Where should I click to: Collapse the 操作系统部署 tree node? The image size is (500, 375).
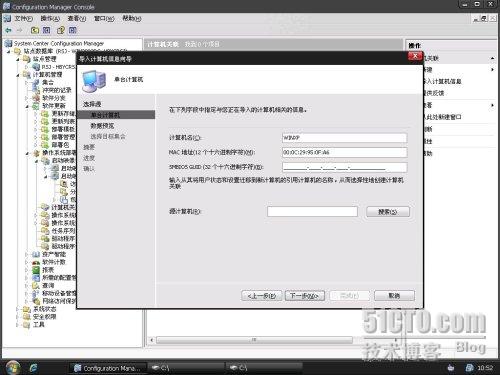click(x=27, y=153)
